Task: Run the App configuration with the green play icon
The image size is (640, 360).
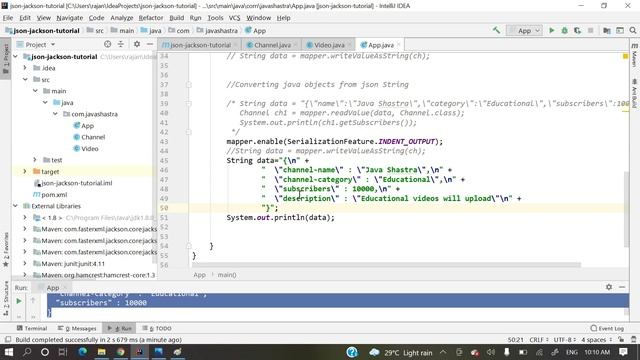Action: point(551,30)
